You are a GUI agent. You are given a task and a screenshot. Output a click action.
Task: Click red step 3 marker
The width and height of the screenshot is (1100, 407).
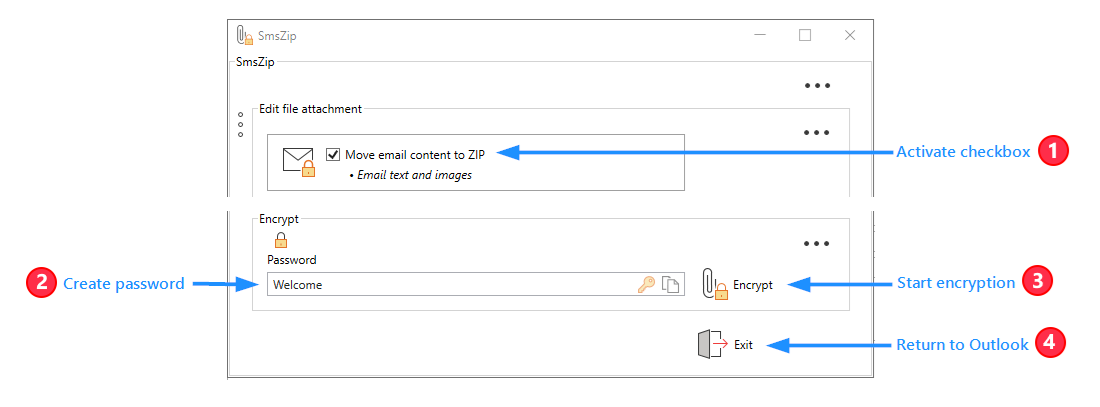pyautogui.click(x=1039, y=283)
